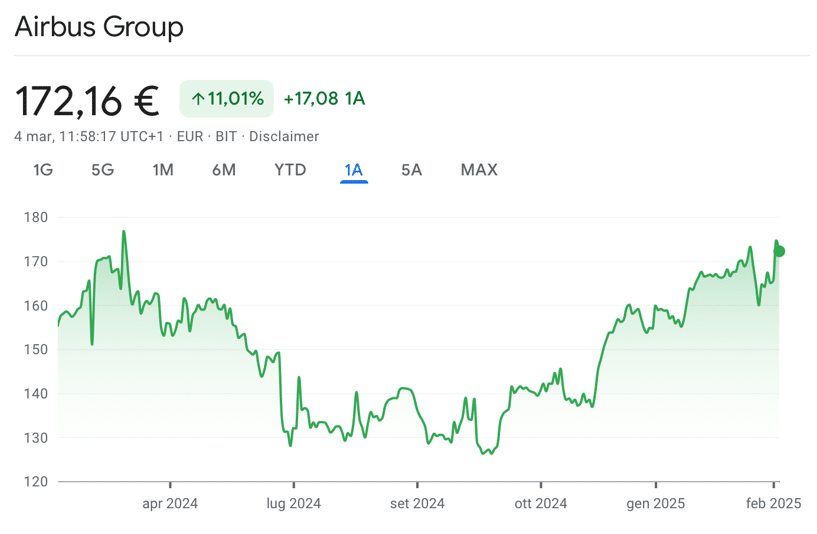This screenshot has height=534, width=817.
Task: Click the 4 mar timestamp text
Action: (89, 136)
